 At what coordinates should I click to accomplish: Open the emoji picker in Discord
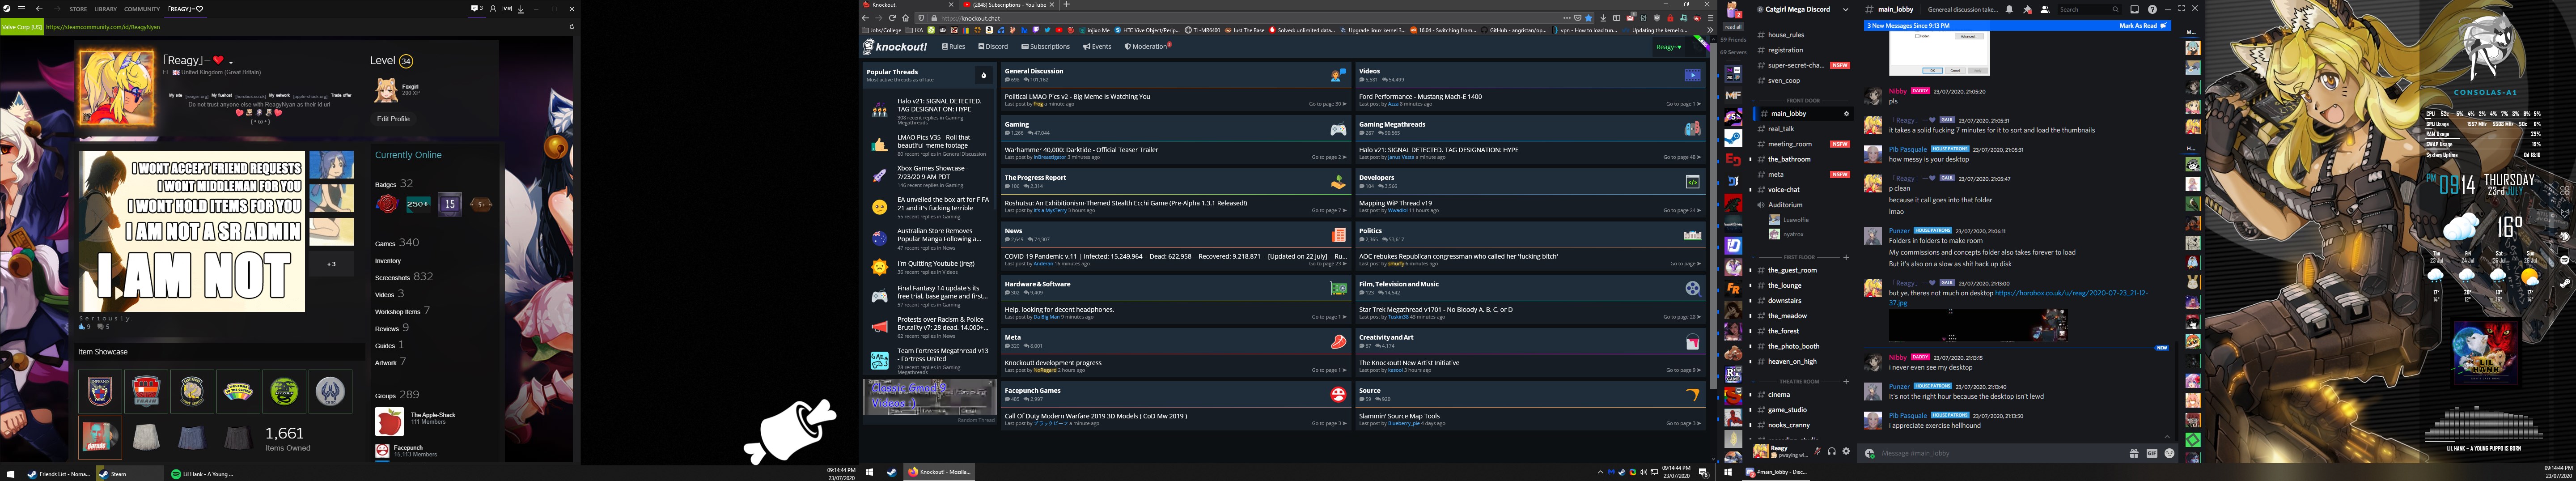coord(2169,453)
